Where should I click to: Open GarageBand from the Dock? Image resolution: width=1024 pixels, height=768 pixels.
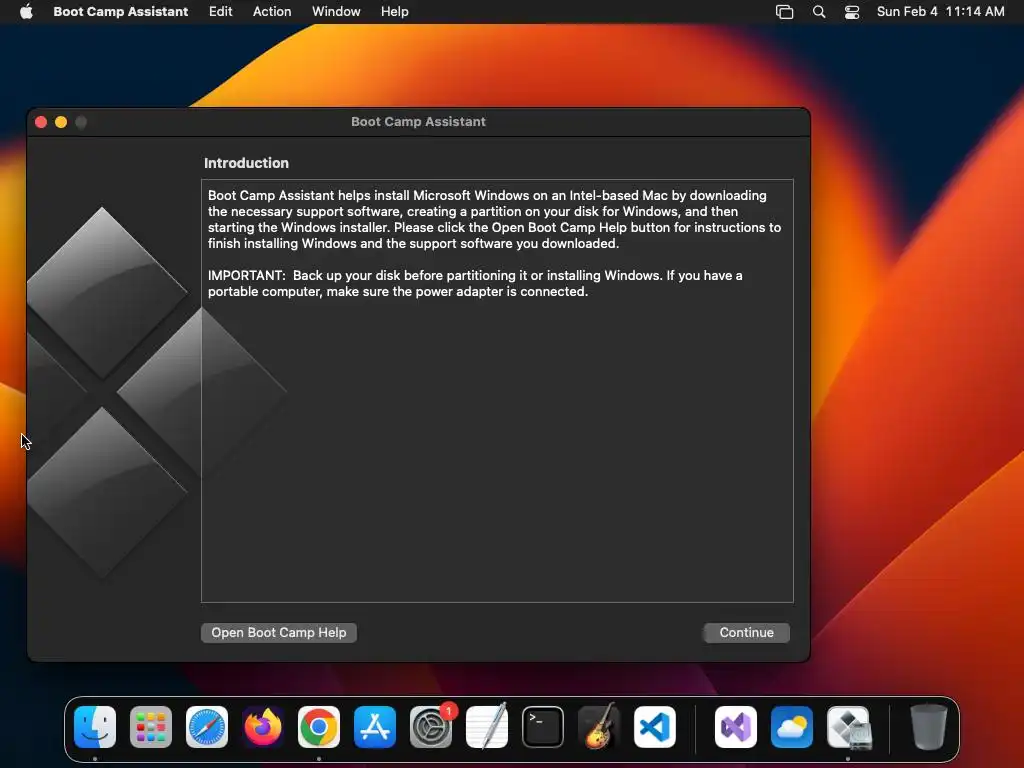pyautogui.click(x=599, y=727)
